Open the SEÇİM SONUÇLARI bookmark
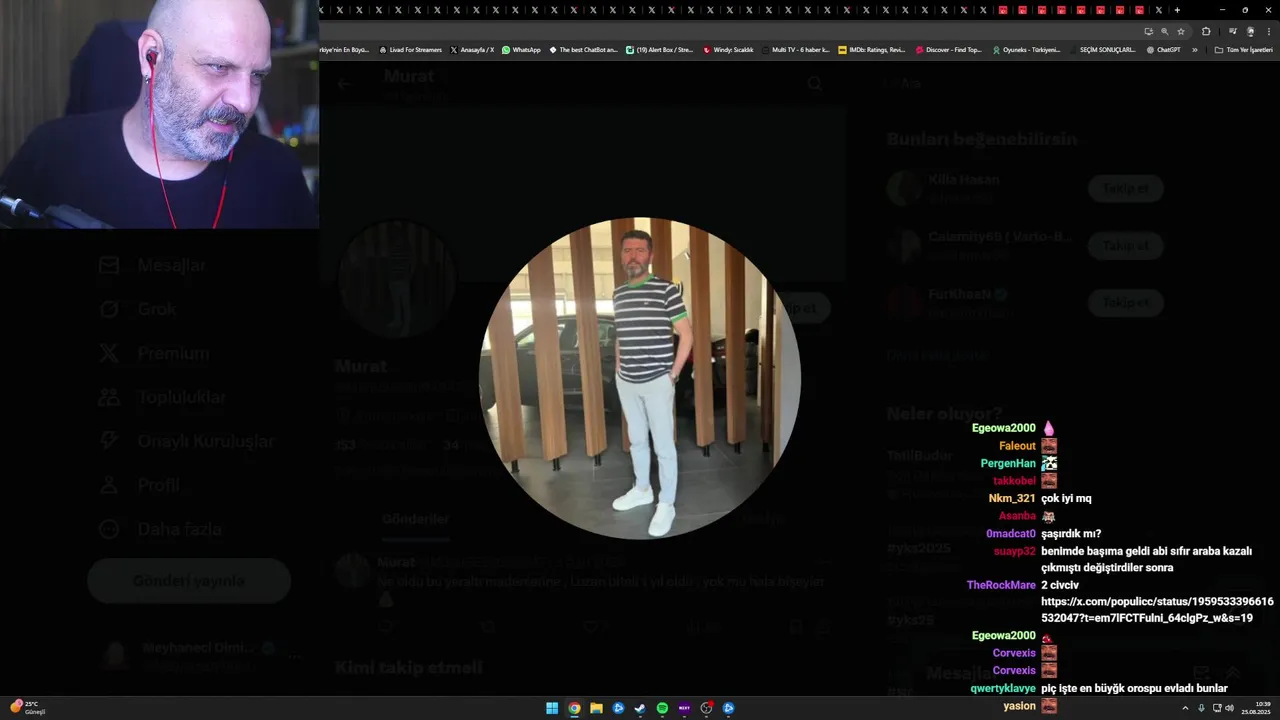Viewport: 1280px width, 720px height. point(1102,49)
